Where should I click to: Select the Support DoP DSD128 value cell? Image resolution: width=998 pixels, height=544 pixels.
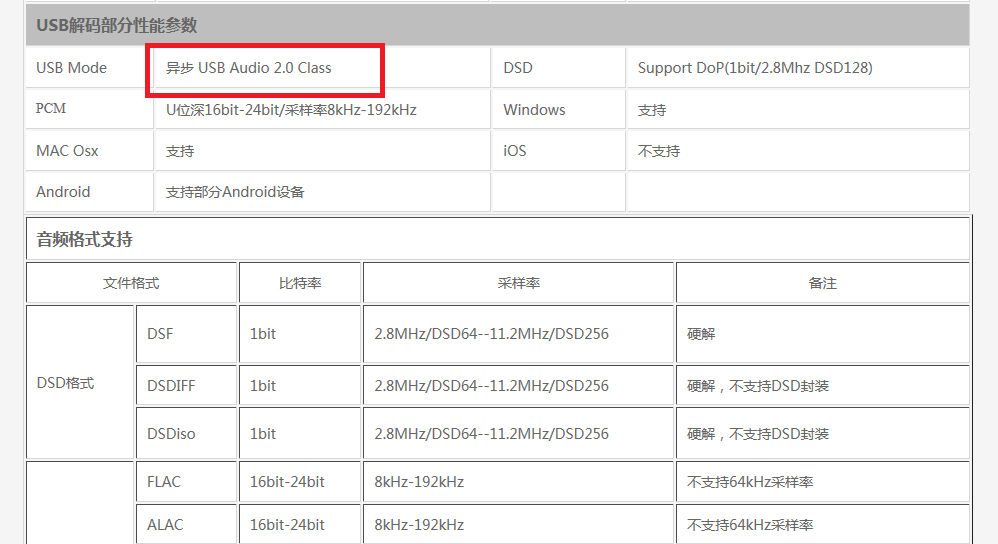755,68
